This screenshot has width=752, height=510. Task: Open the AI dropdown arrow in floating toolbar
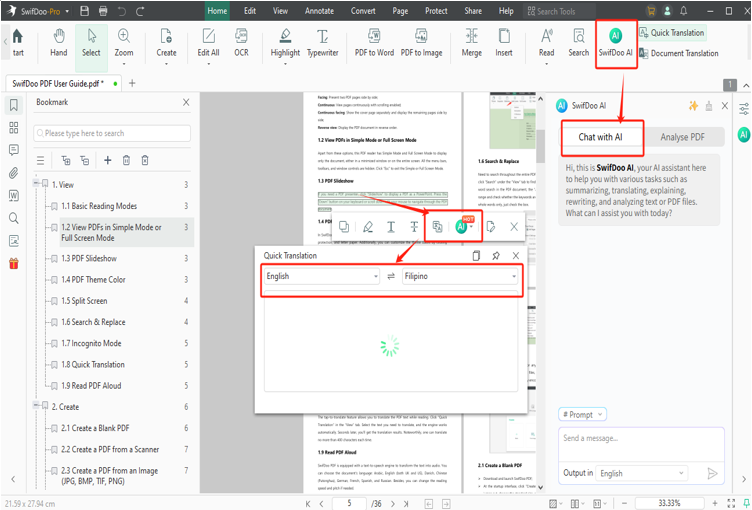coord(472,227)
